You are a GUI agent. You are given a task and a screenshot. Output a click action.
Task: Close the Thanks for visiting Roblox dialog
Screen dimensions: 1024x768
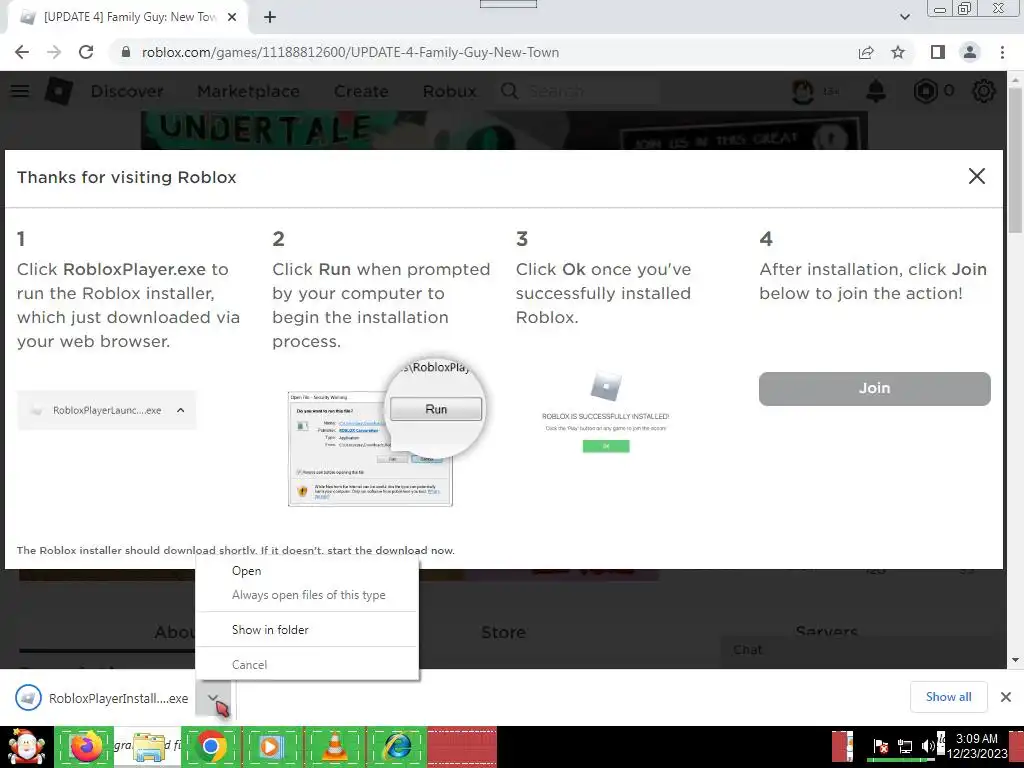pos(976,176)
